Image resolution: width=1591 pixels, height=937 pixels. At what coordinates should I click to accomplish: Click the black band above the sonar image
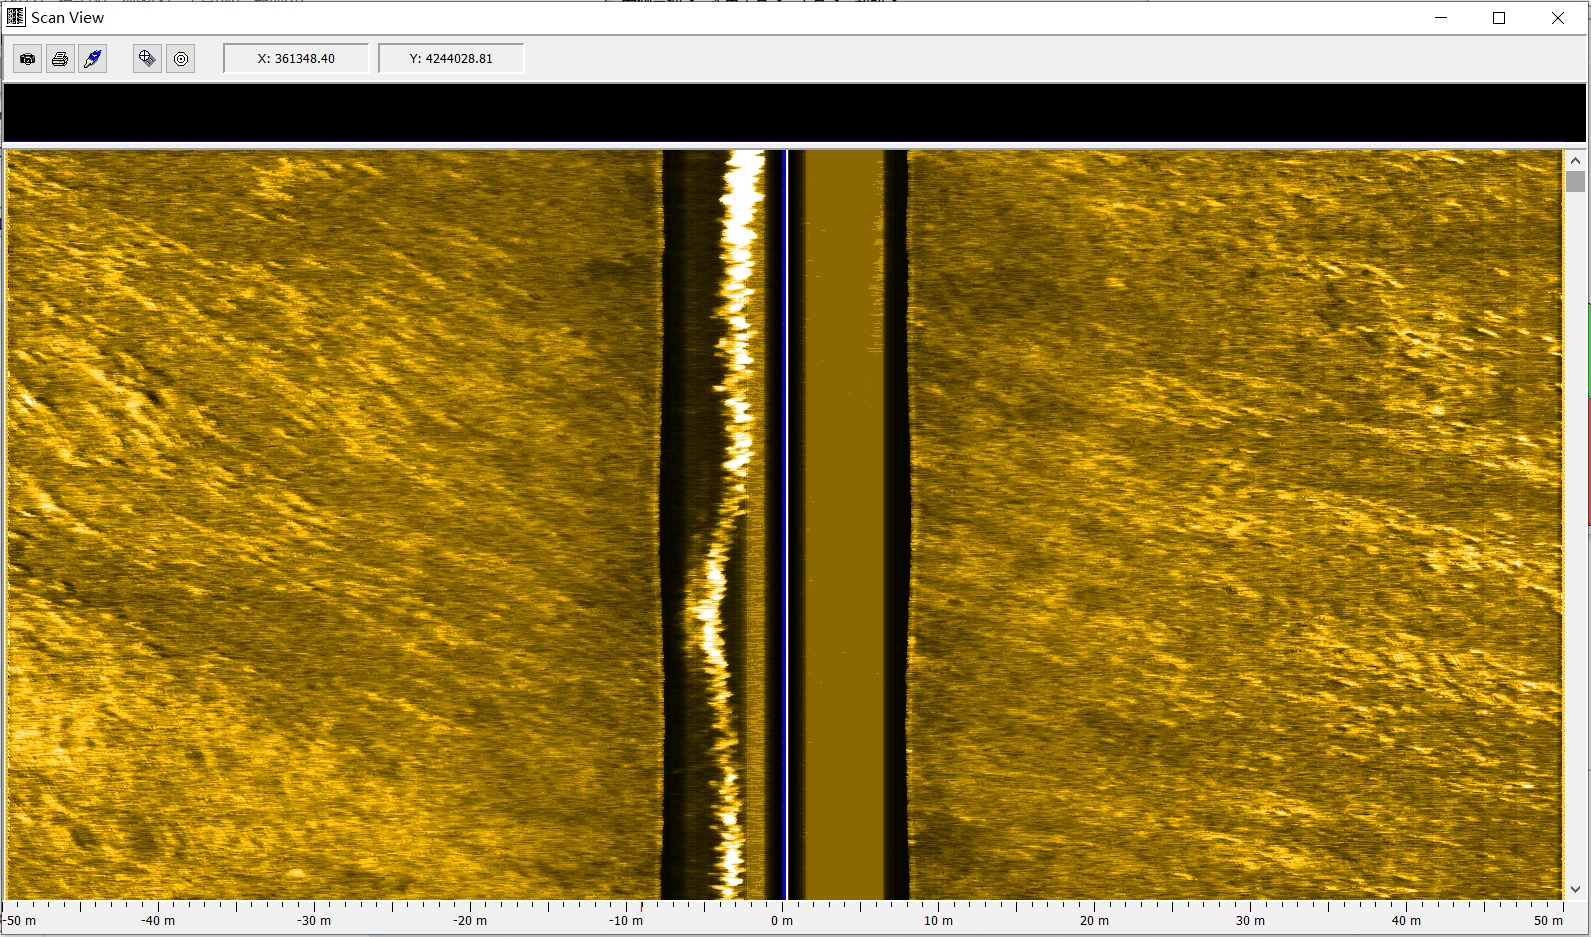click(795, 113)
